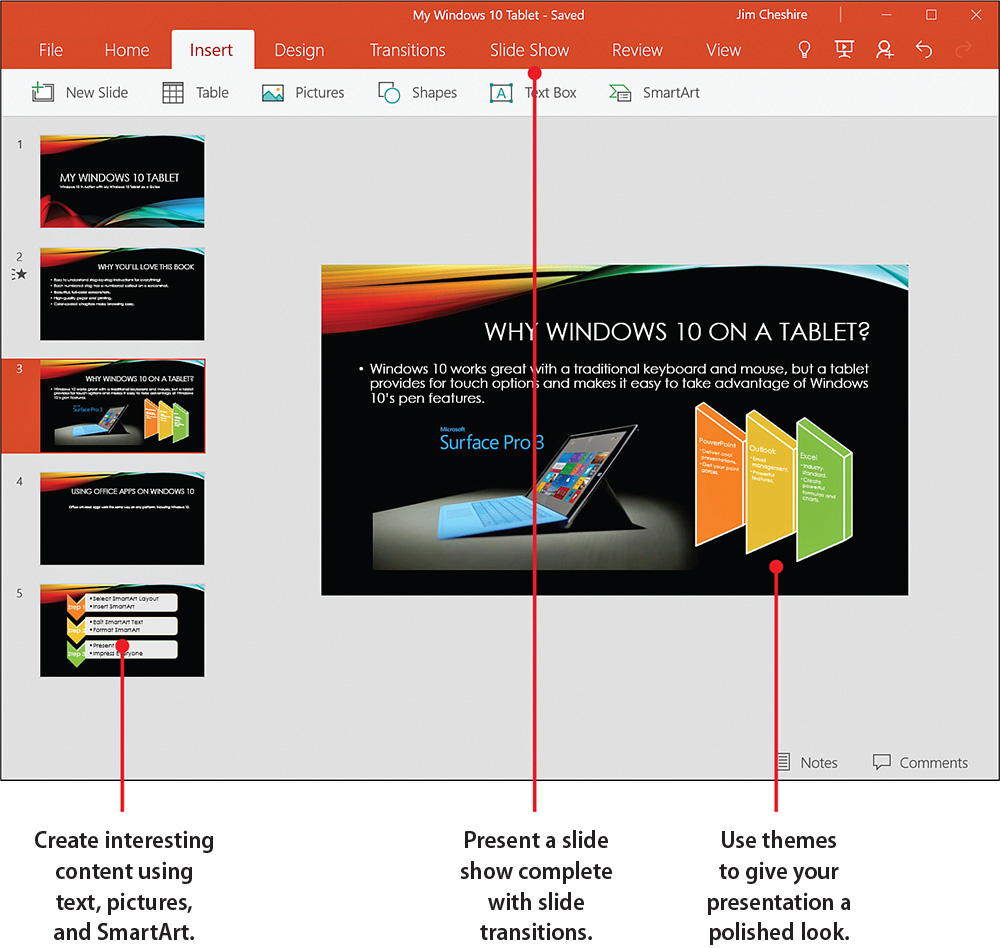The width and height of the screenshot is (1000, 948).
Task: Select the orange PowerPoint SmartArt panel
Action: pos(719,474)
